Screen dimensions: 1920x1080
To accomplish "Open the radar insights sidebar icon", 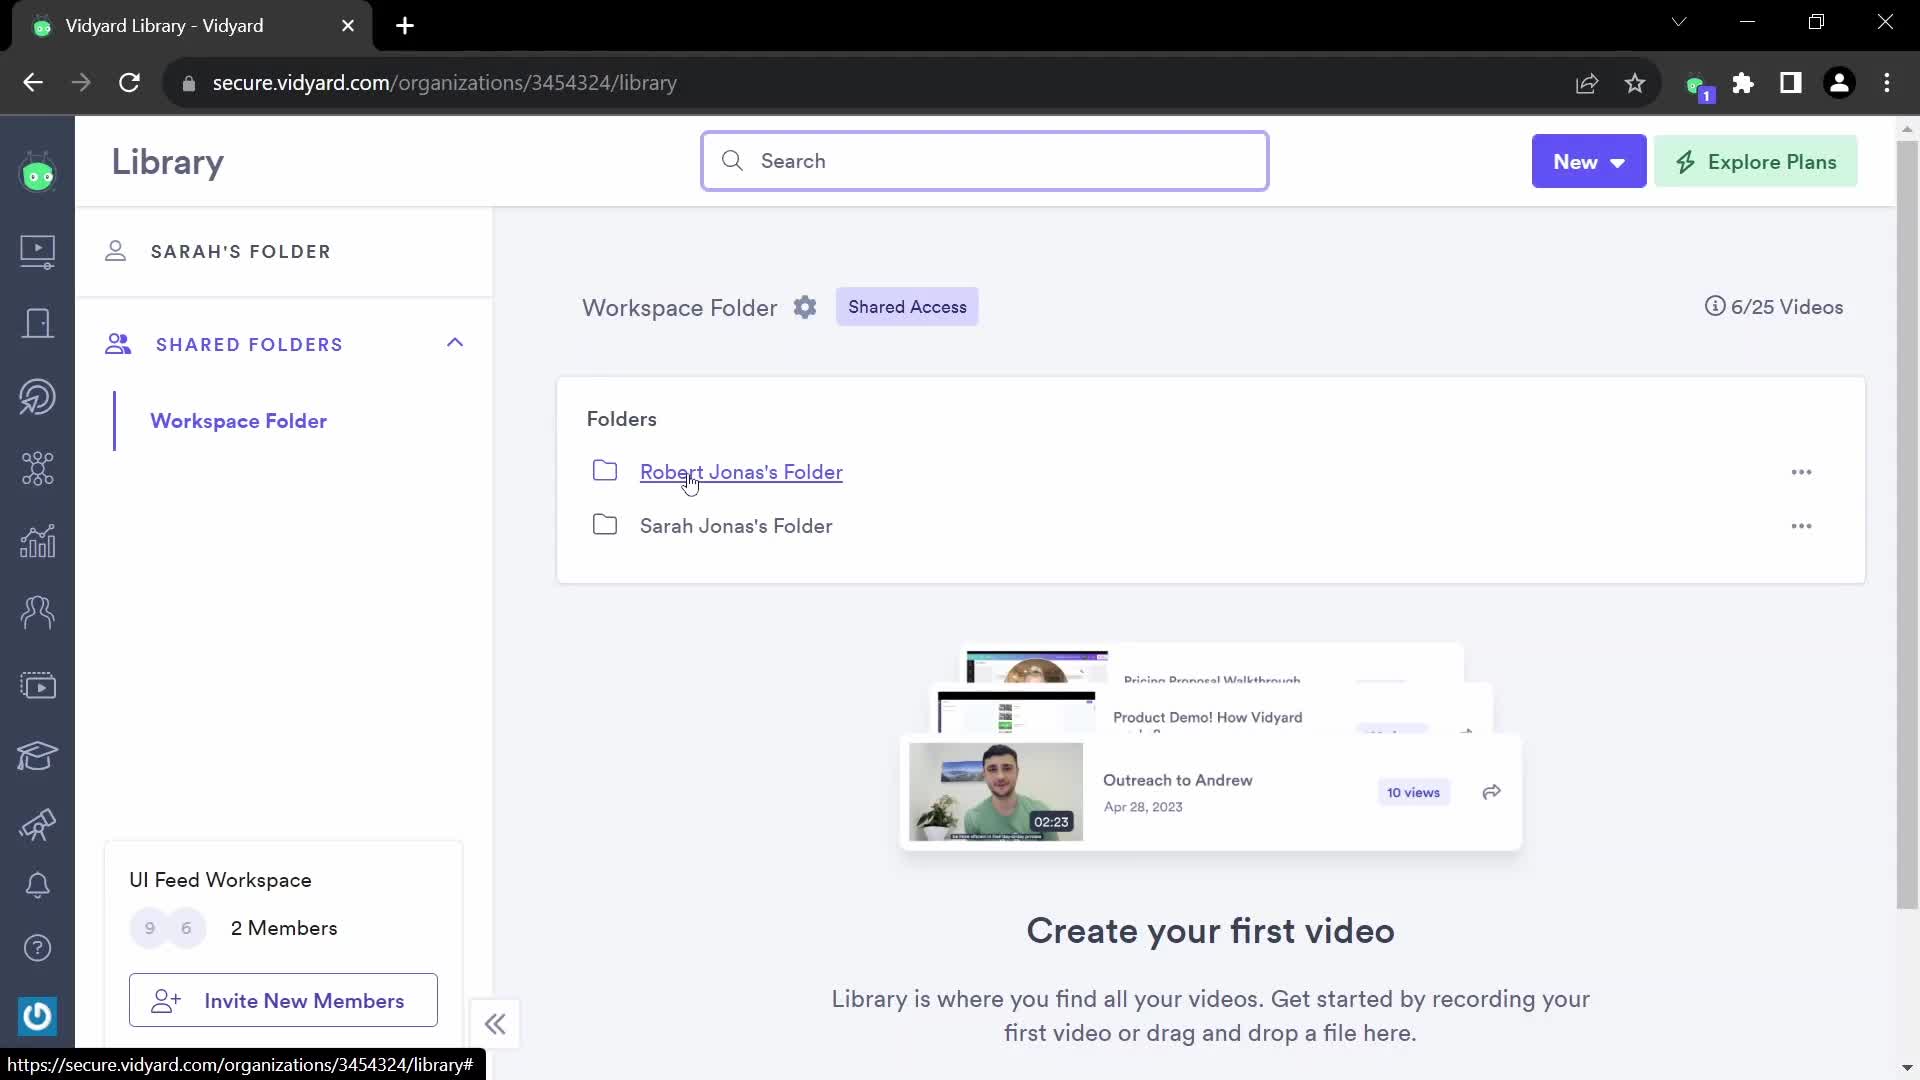I will point(38,397).
